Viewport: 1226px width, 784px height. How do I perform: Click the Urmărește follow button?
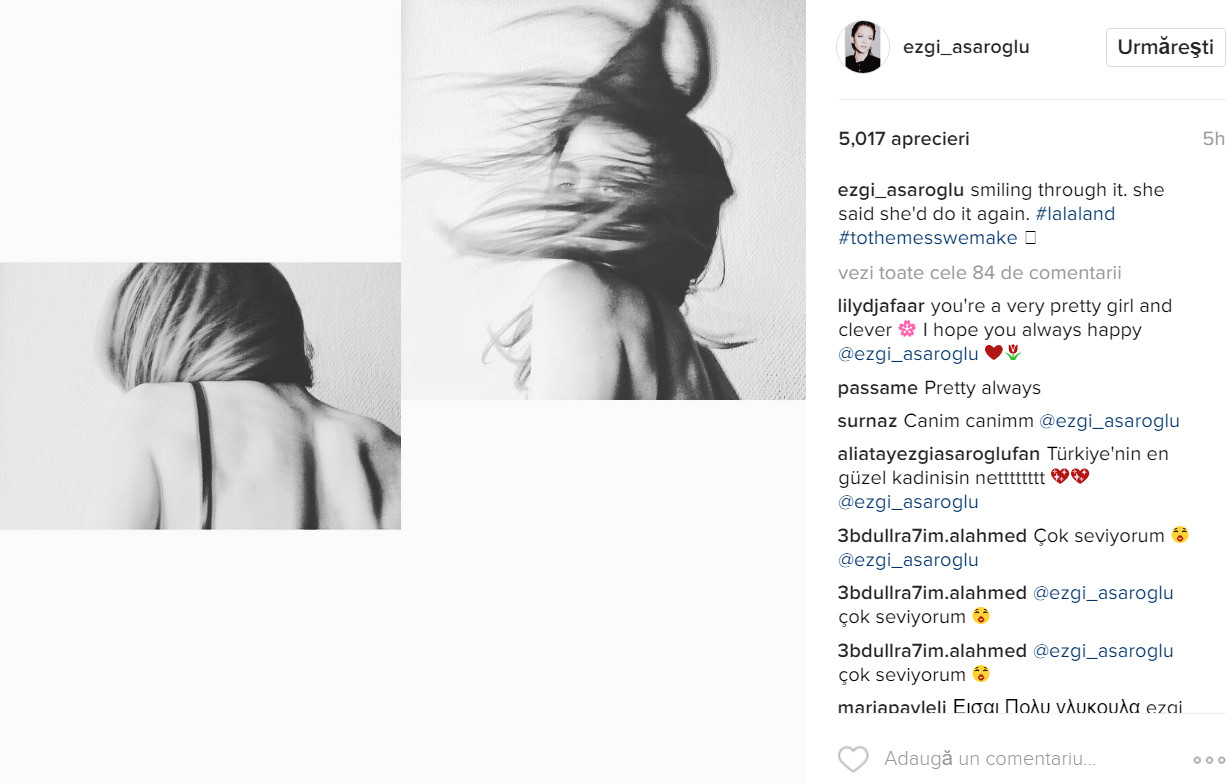tap(1165, 47)
